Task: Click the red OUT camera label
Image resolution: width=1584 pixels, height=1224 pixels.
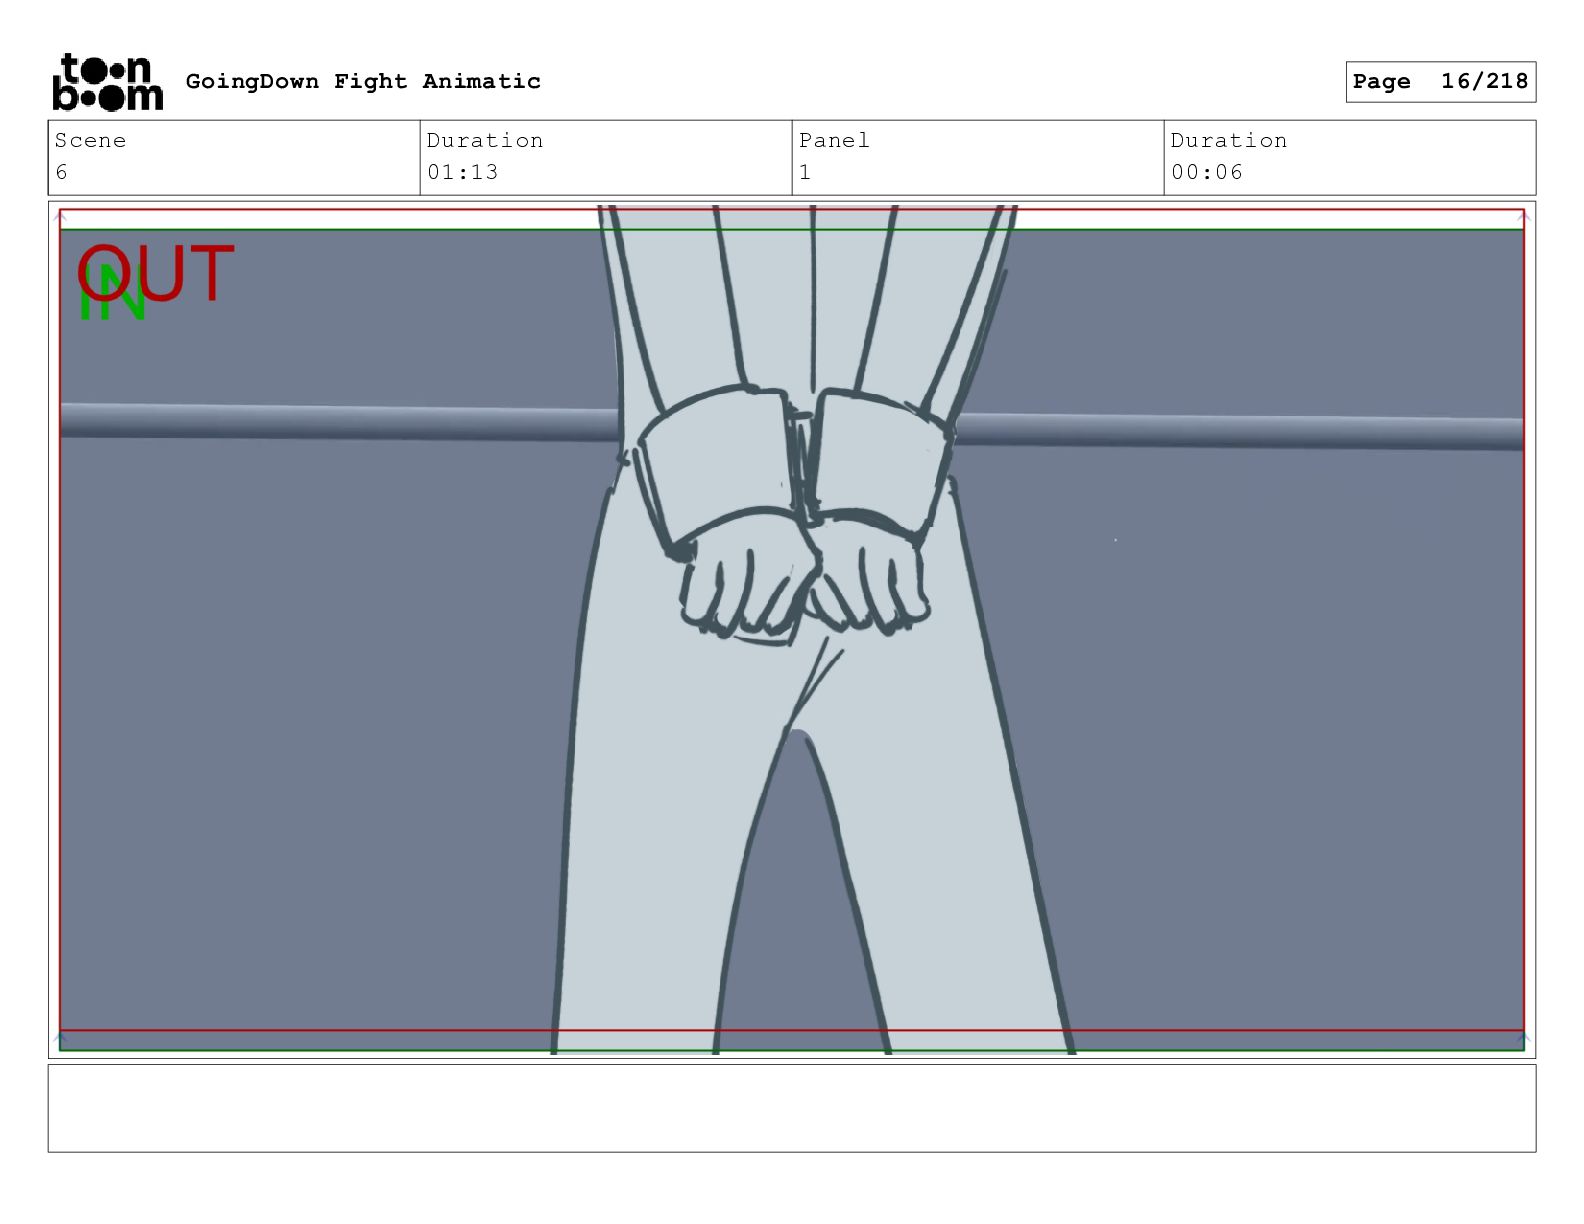Action: pos(157,273)
